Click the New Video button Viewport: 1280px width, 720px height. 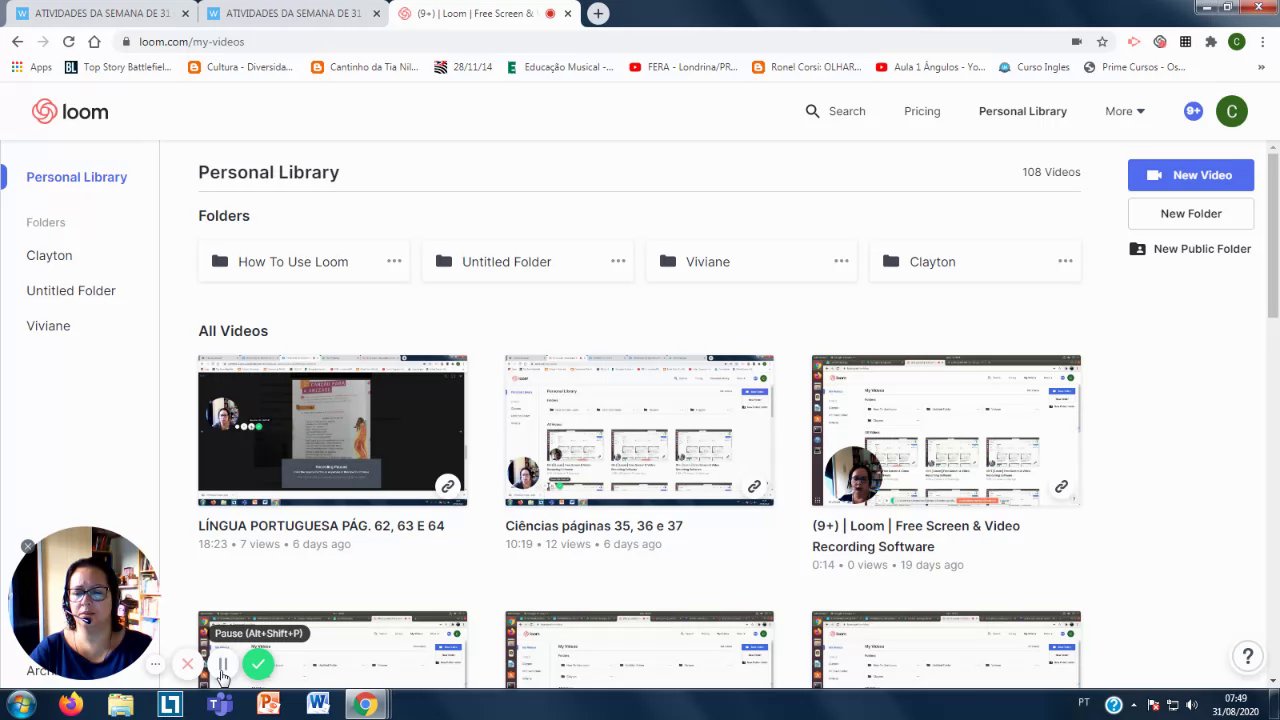[1191, 175]
